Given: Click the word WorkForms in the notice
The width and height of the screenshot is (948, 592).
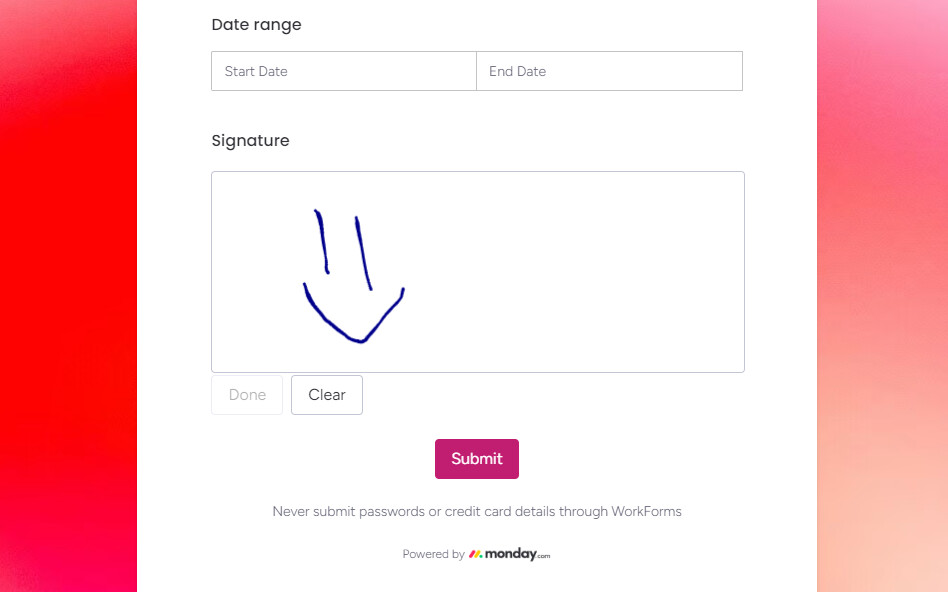Looking at the screenshot, I should click(646, 512).
